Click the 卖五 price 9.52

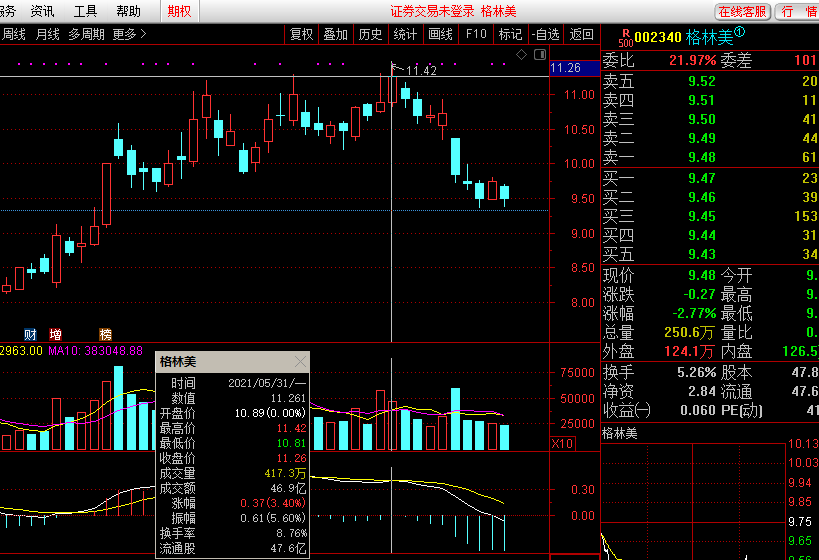pos(701,81)
